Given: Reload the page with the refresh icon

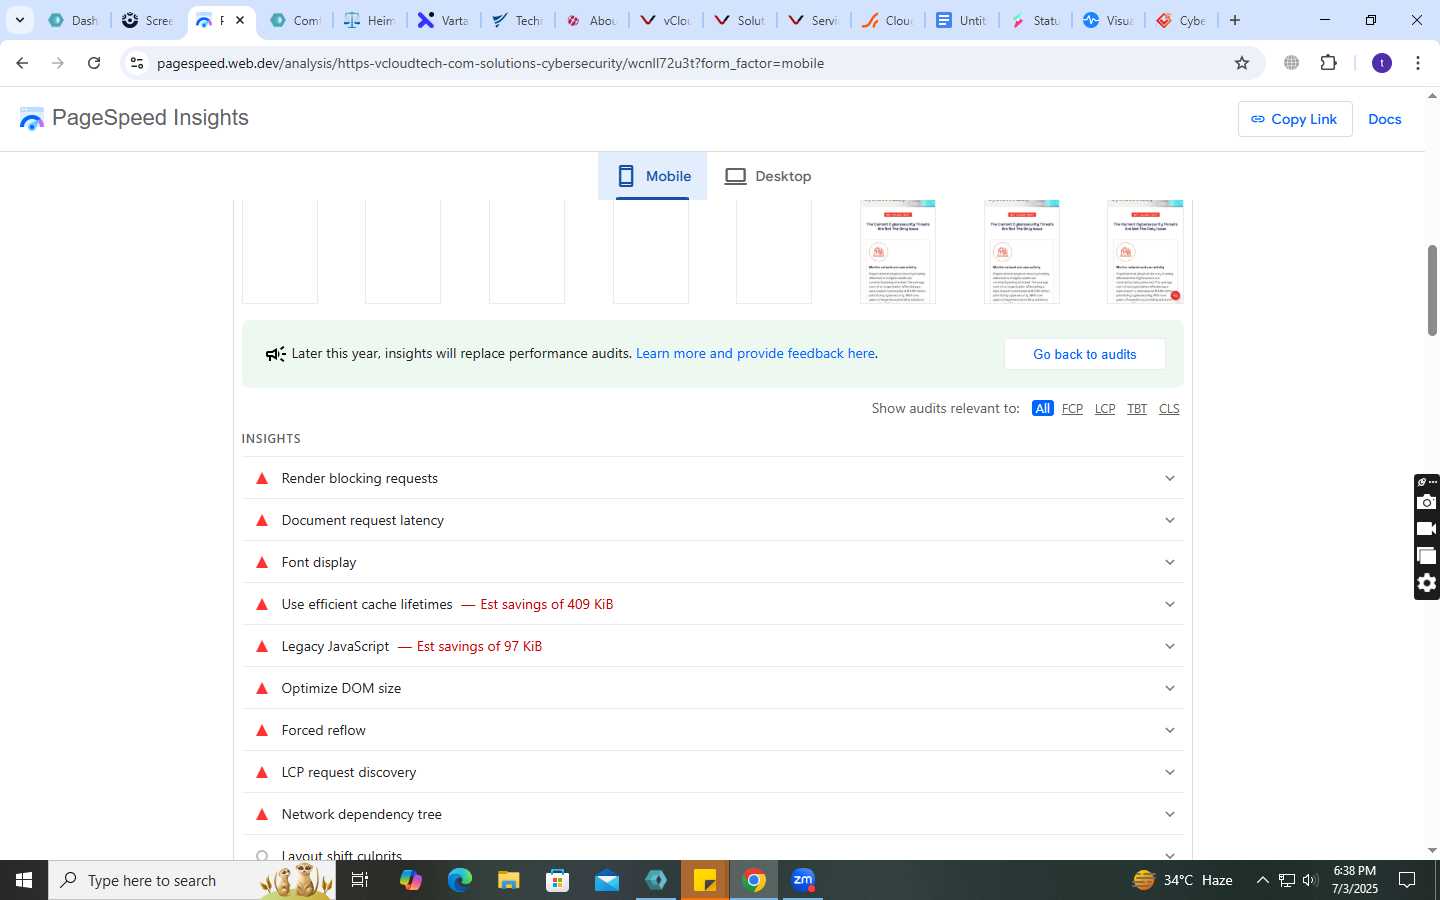Looking at the screenshot, I should pos(94,63).
